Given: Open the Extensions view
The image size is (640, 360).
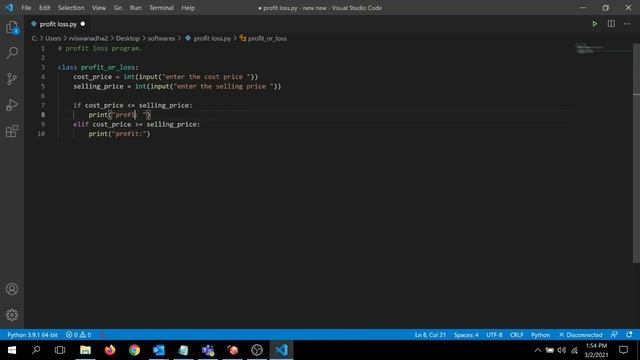Looking at the screenshot, I should (12, 131).
